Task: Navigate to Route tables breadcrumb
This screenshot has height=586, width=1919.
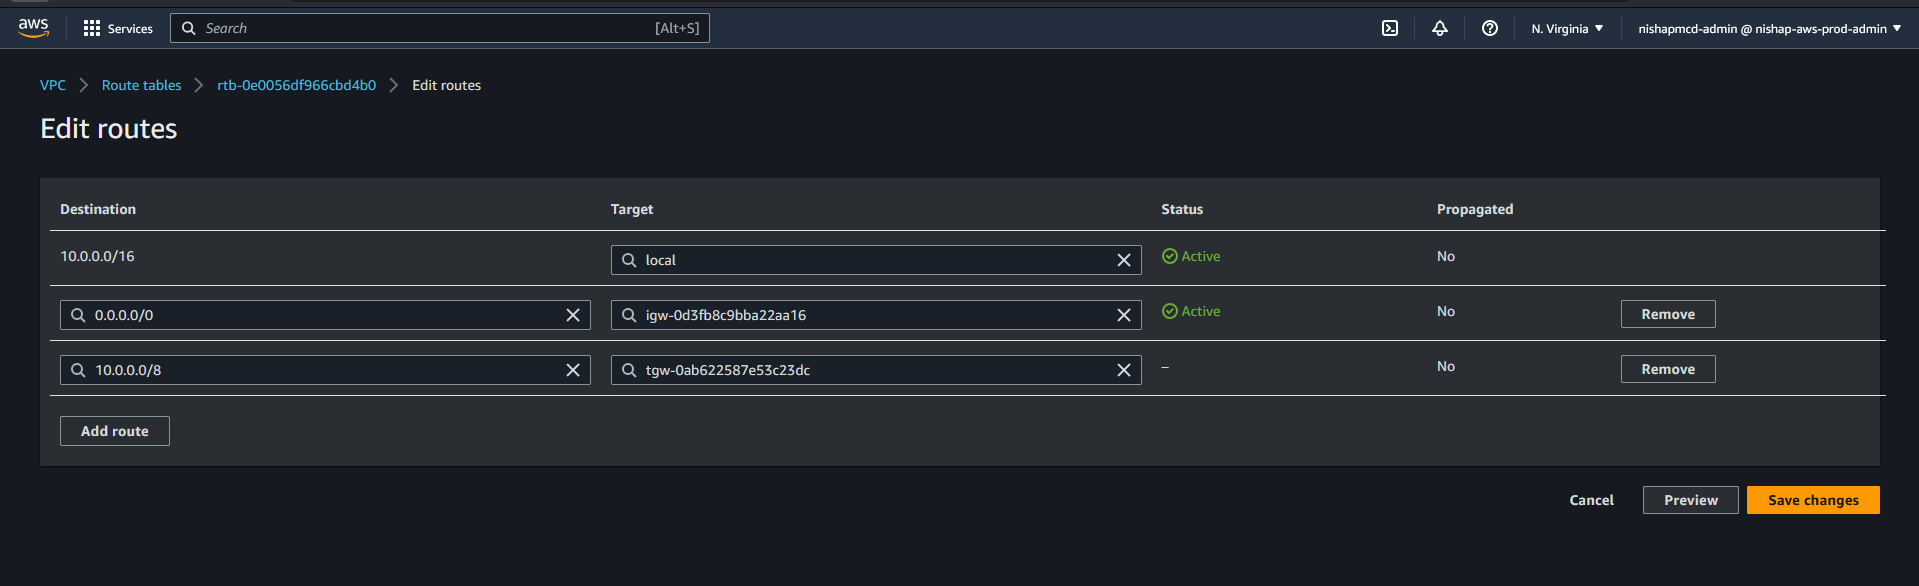Action: pos(141,85)
